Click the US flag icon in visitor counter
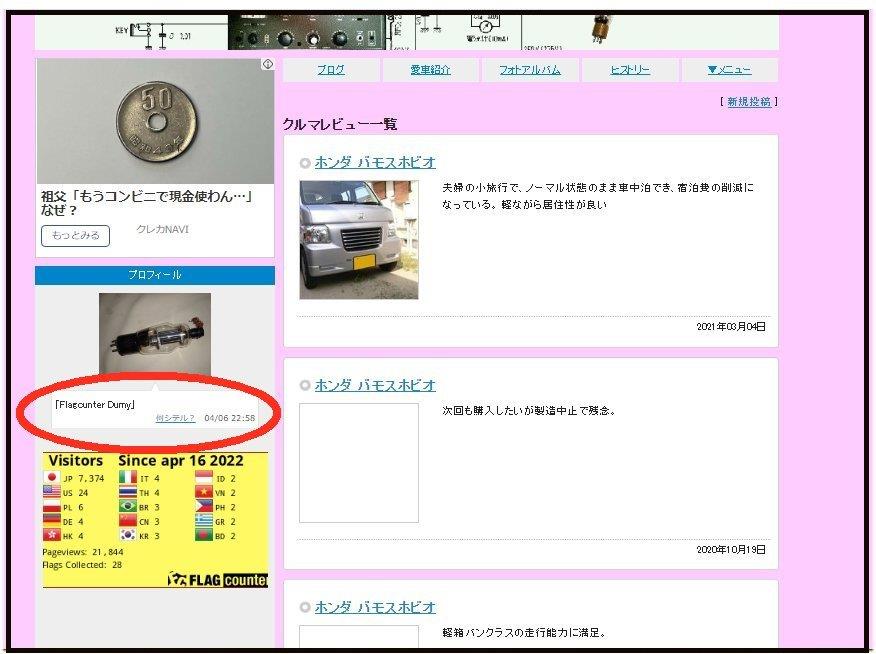The height and width of the screenshot is (654, 876). (51, 492)
